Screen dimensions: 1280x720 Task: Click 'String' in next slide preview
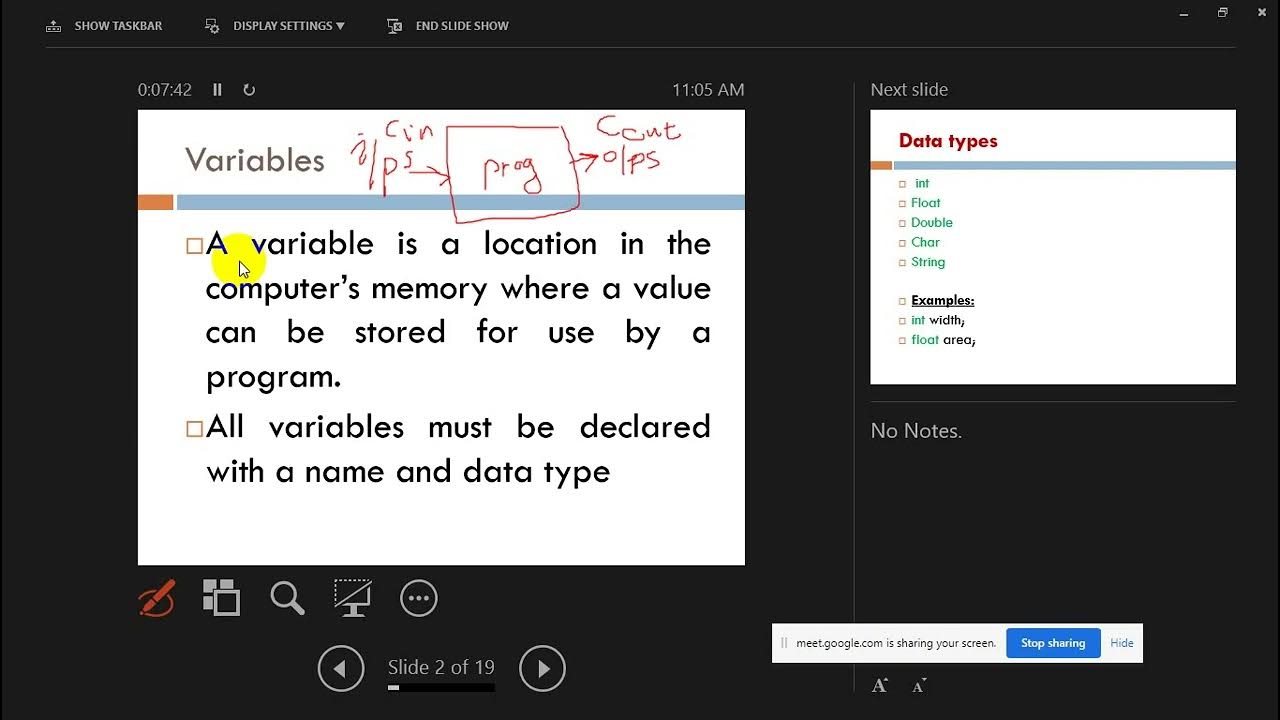coord(928,262)
